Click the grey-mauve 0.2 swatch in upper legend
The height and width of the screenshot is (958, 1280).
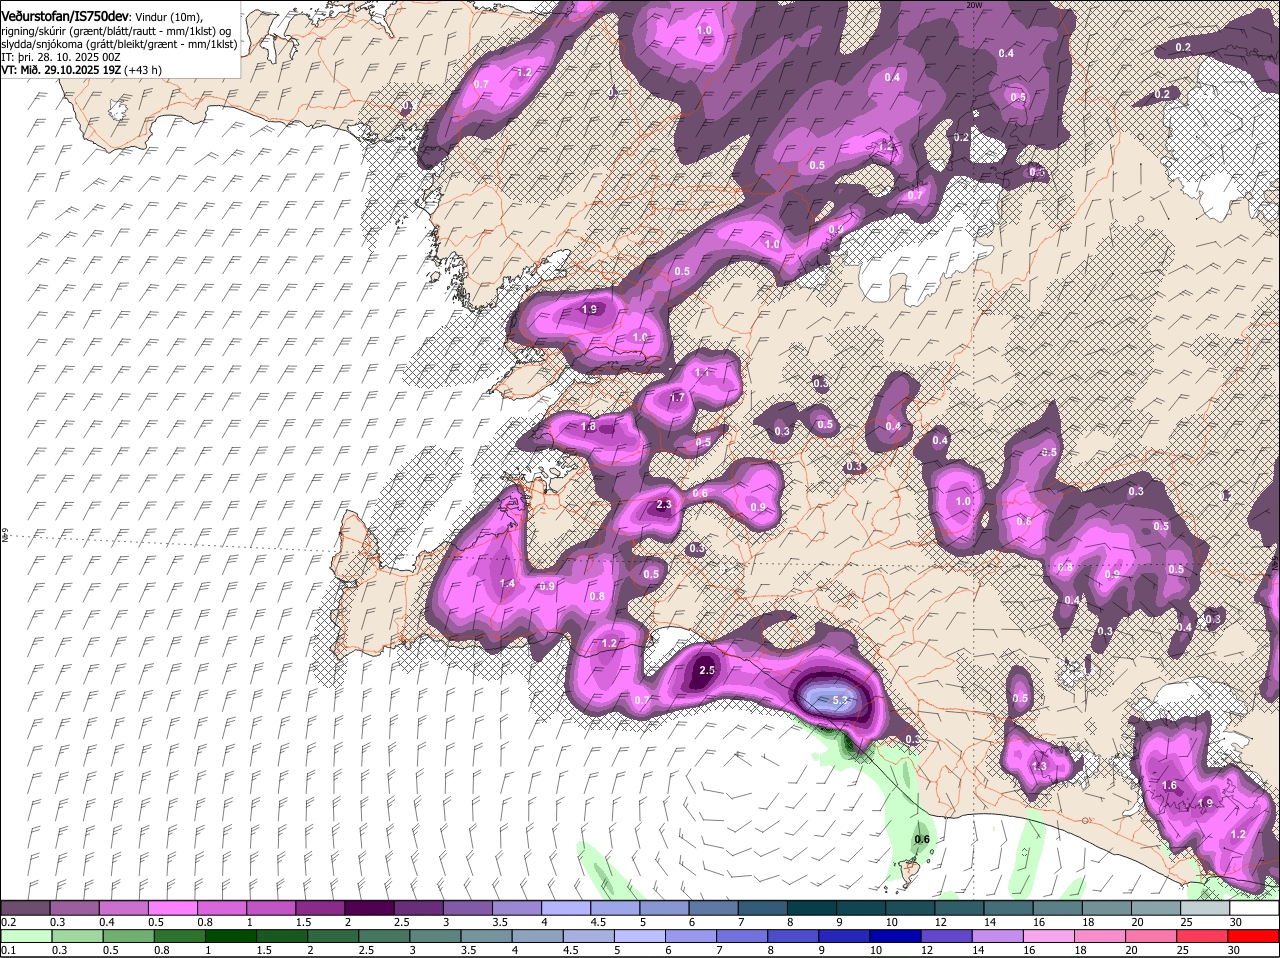pyautogui.click(x=25, y=907)
